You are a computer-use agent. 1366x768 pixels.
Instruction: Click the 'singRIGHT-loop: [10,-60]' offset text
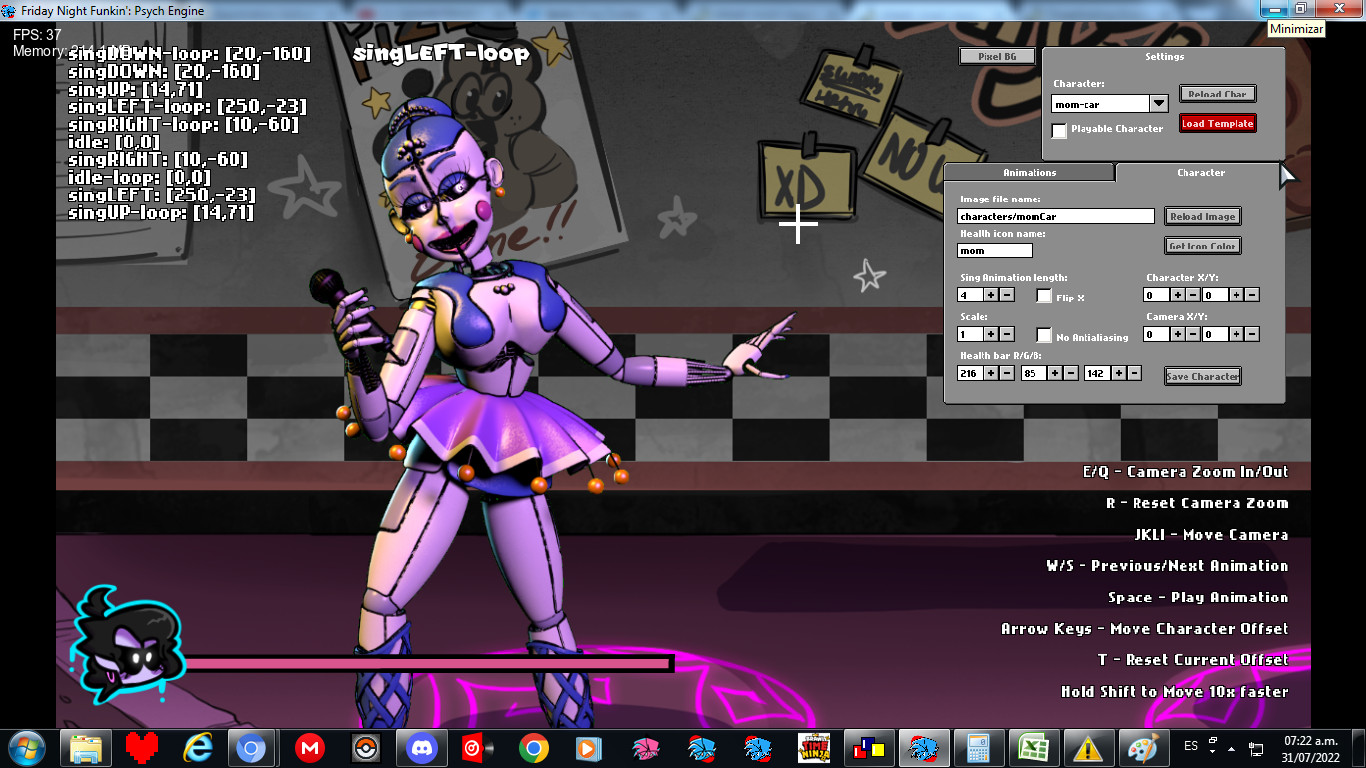coord(183,125)
